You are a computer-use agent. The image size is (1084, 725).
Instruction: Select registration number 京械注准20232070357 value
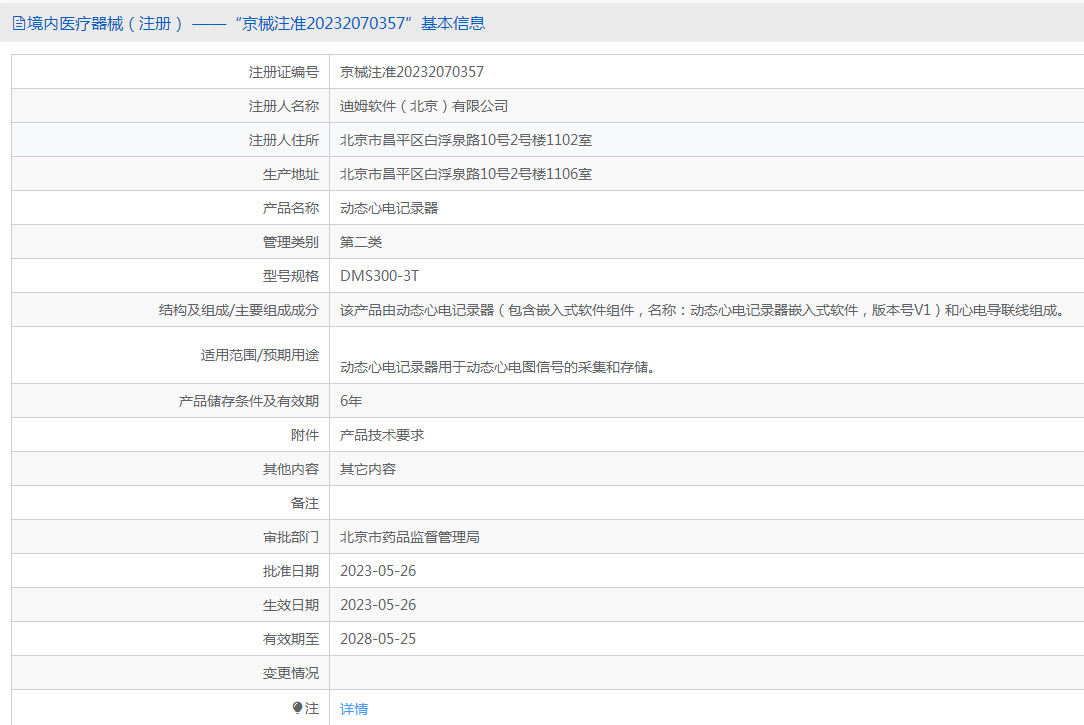[x=411, y=72]
